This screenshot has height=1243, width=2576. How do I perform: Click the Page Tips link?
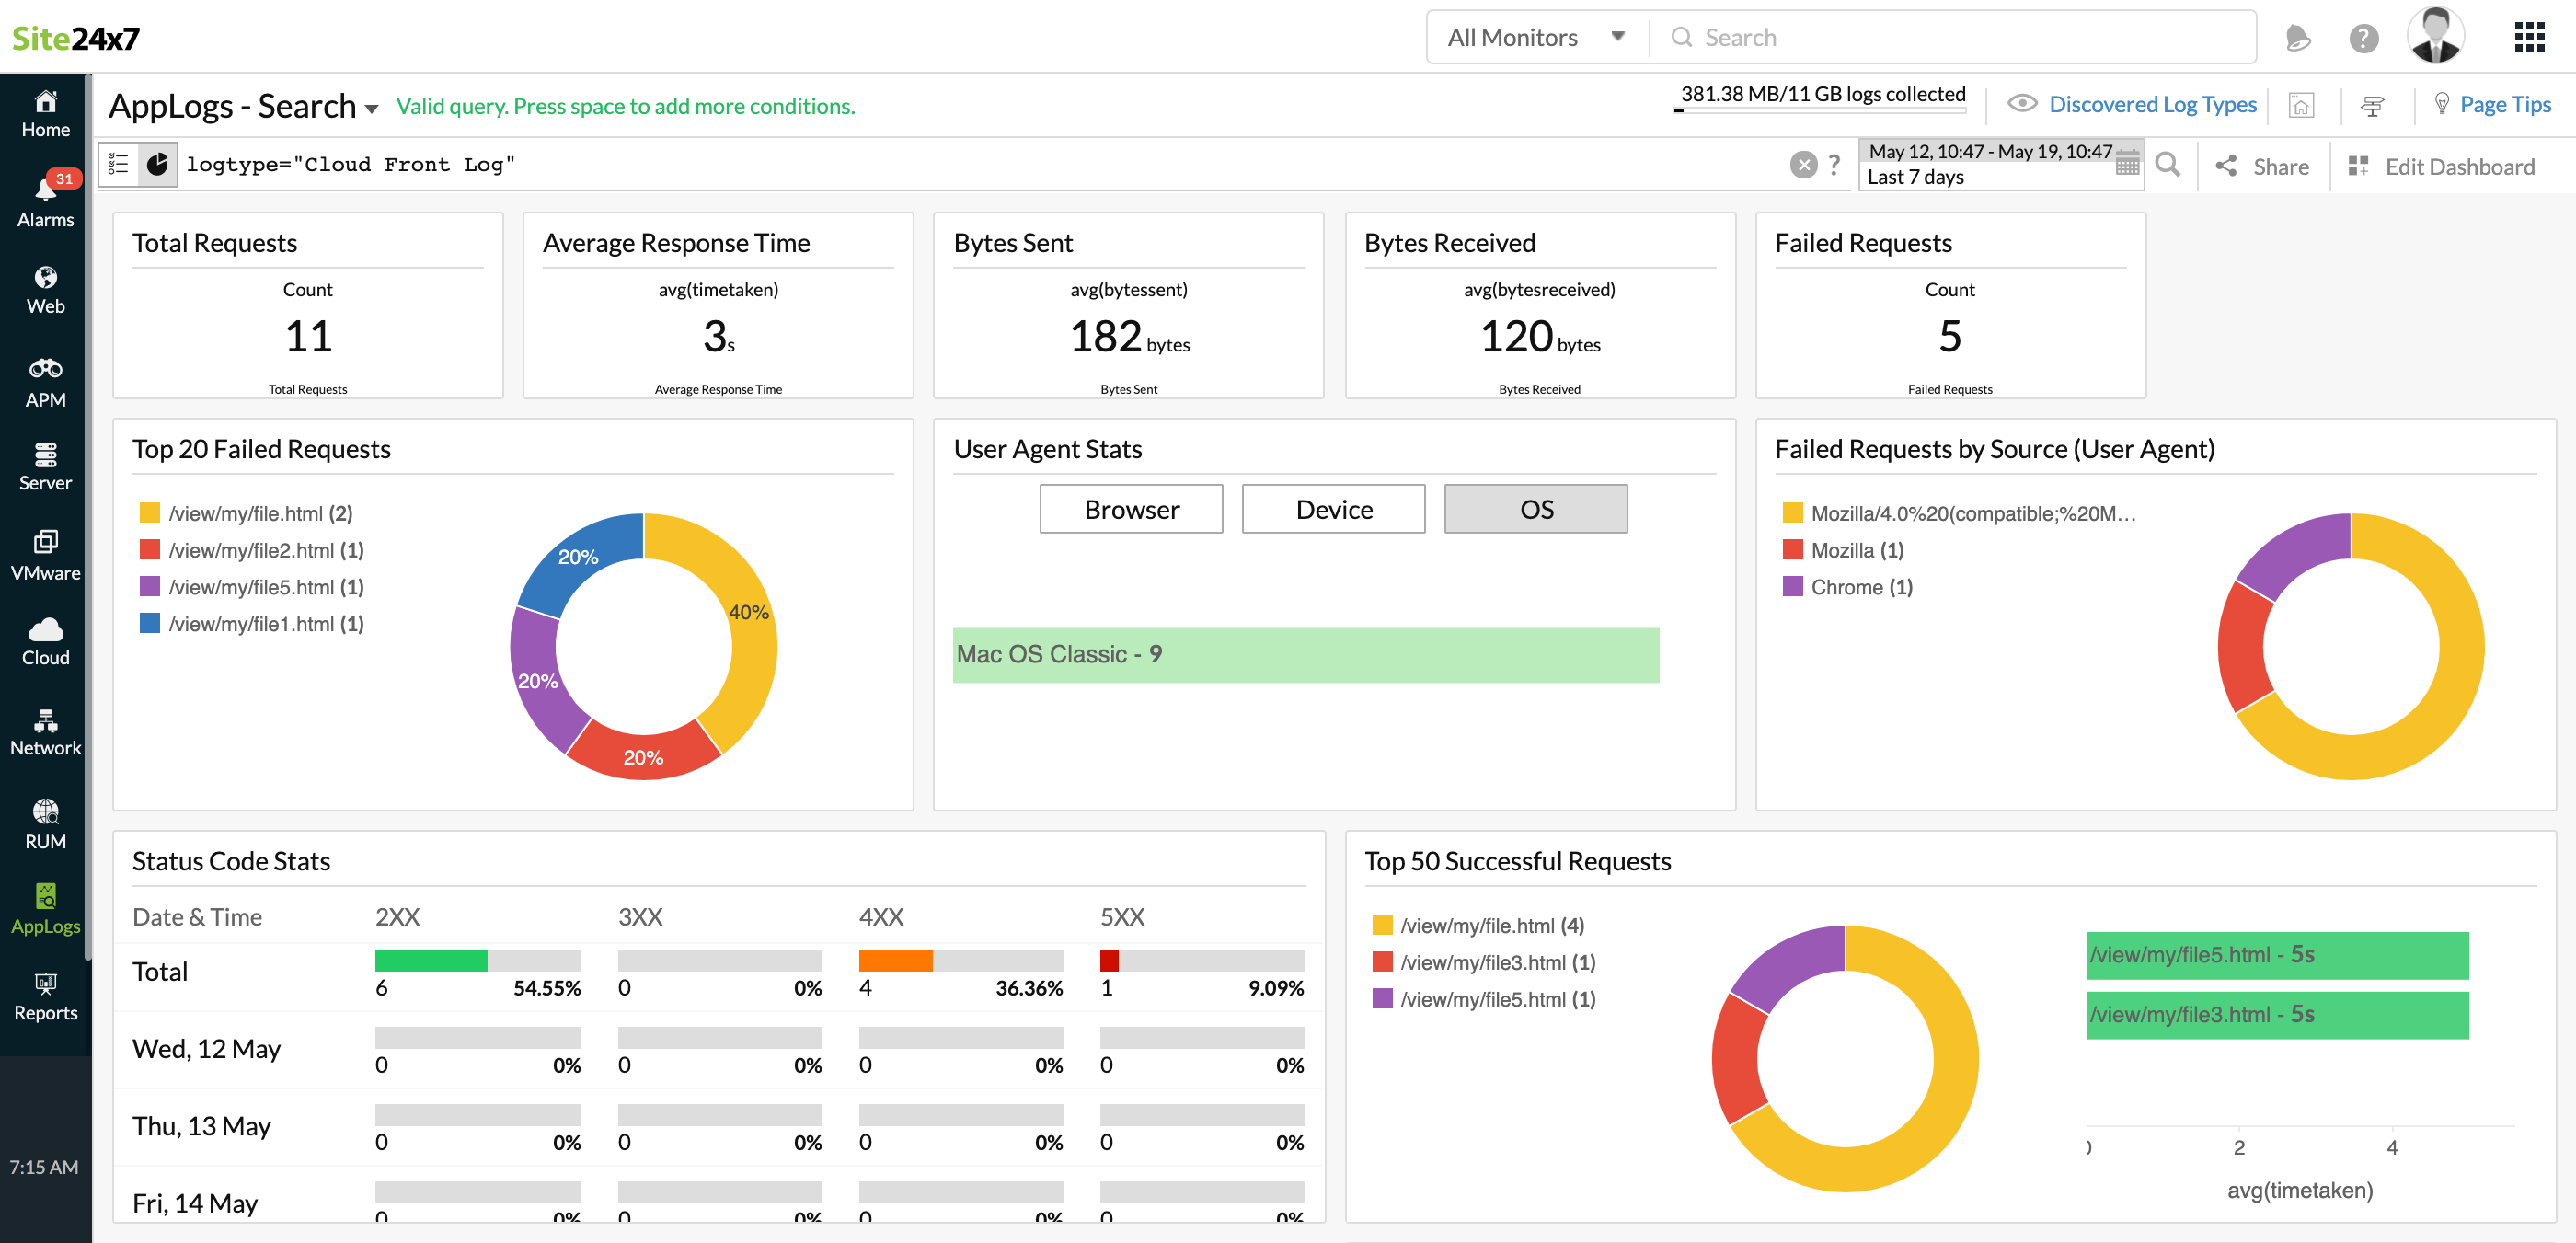(2492, 103)
